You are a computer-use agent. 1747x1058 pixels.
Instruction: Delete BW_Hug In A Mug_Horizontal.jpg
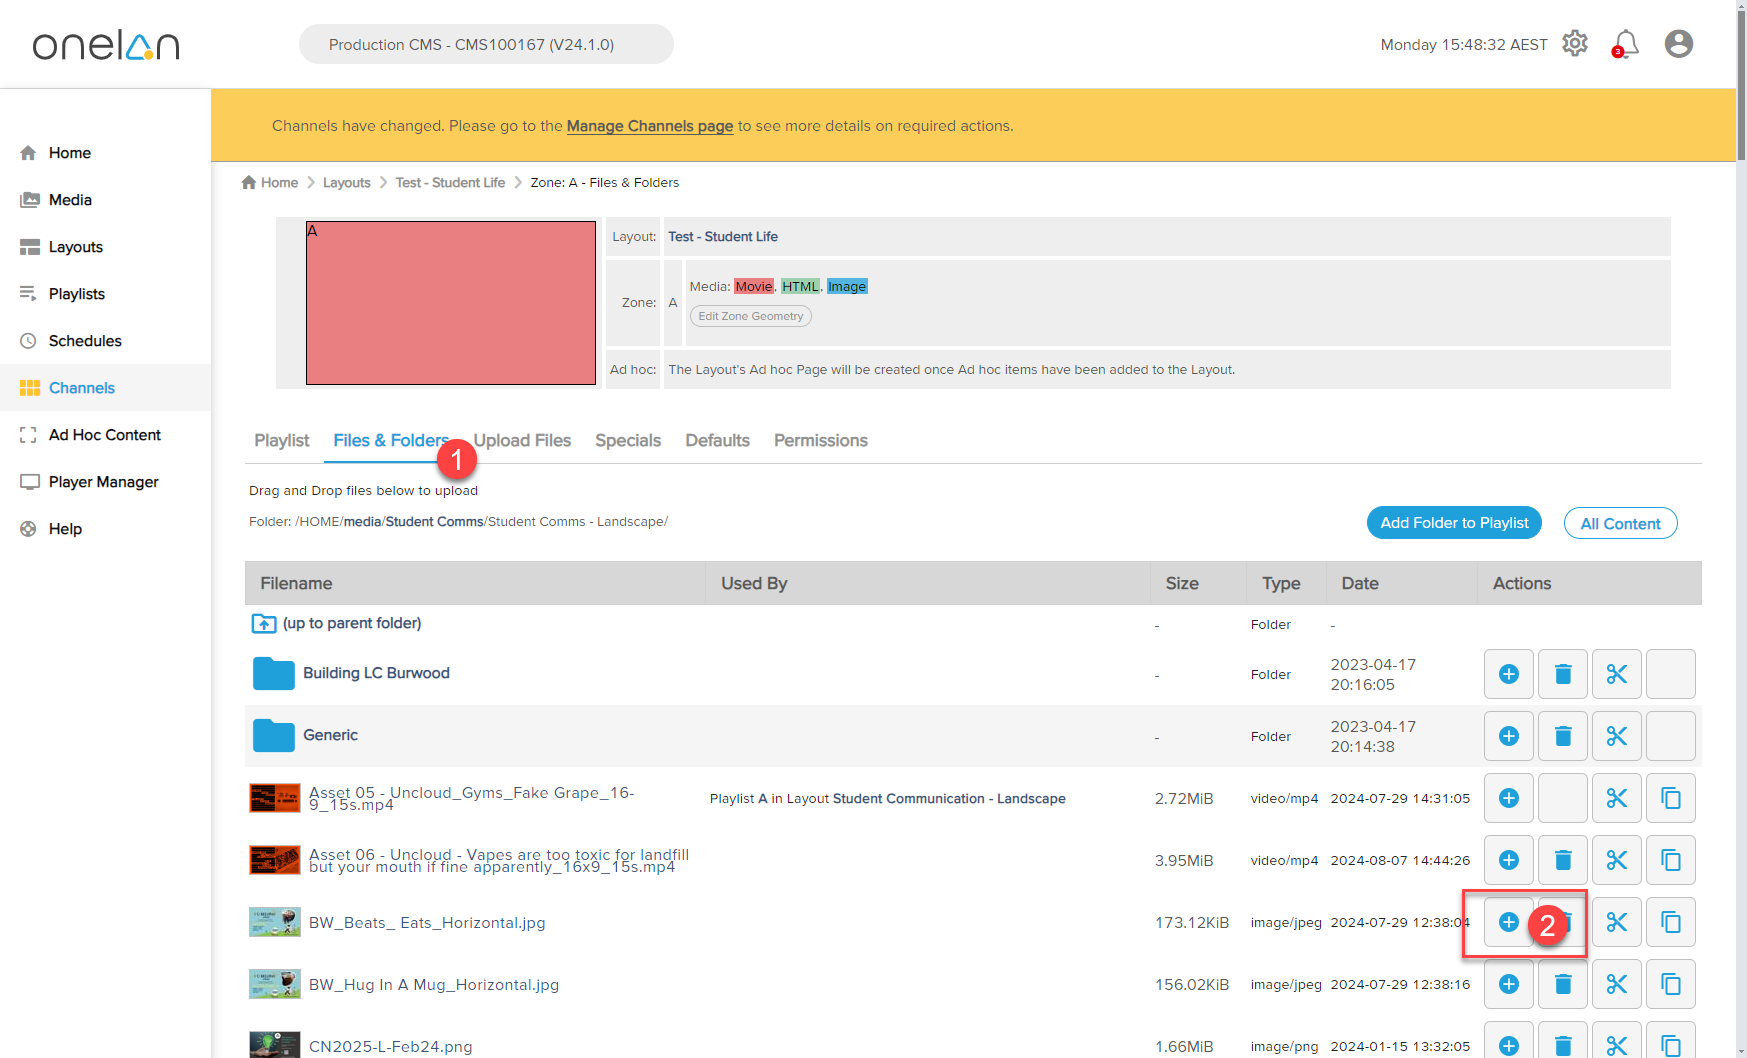[1563, 984]
